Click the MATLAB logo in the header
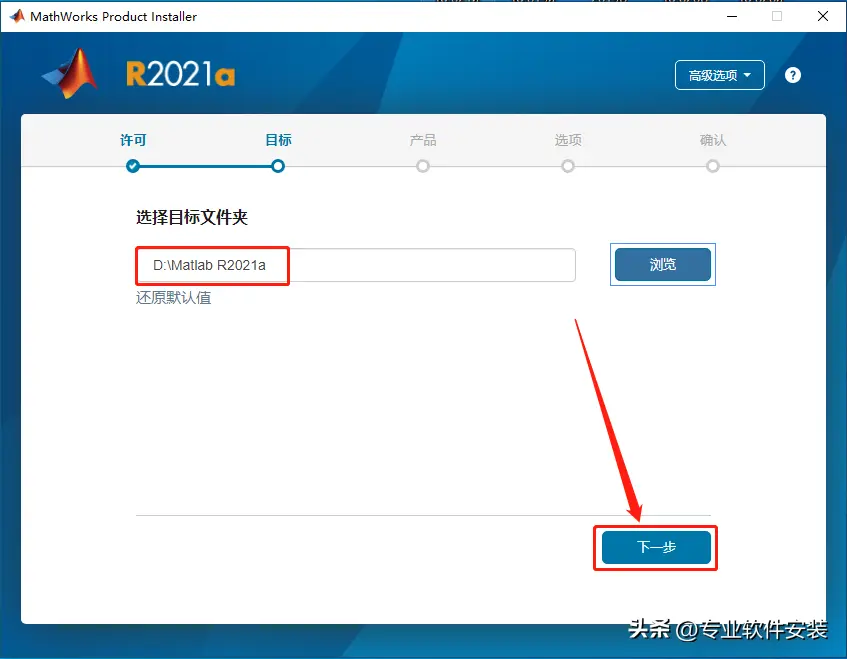Screen dimensions: 847x659 70,73
